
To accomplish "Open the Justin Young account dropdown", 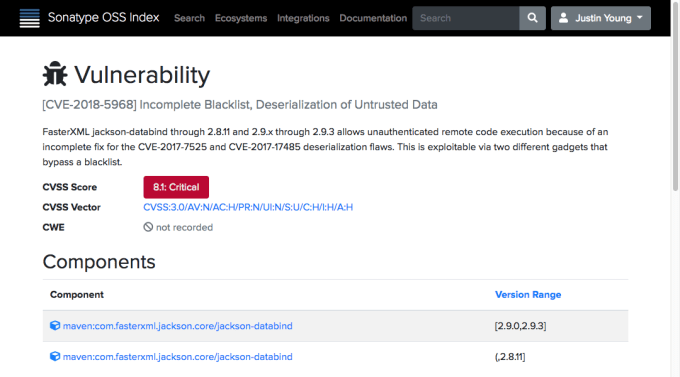I will pyautogui.click(x=601, y=18).
